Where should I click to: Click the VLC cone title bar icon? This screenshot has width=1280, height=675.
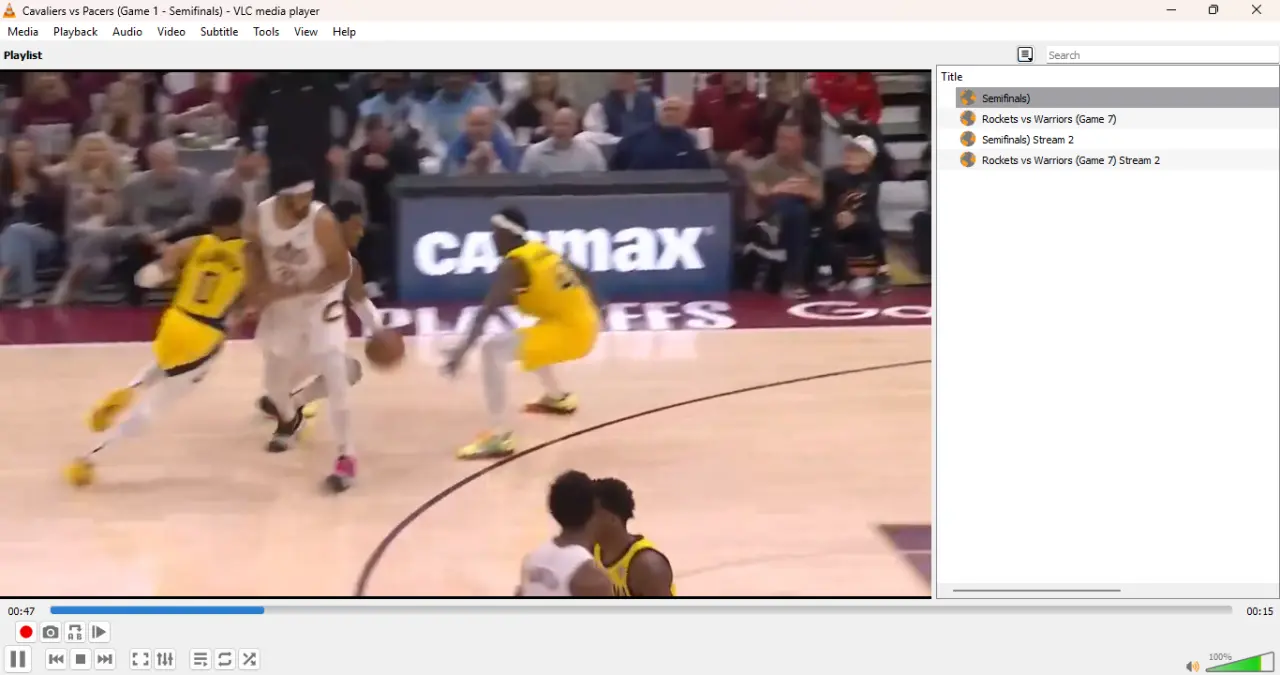tap(10, 10)
